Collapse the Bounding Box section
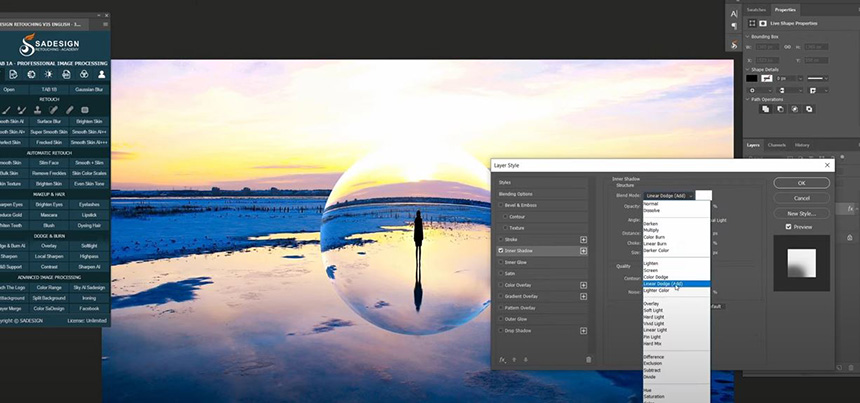 coord(747,36)
